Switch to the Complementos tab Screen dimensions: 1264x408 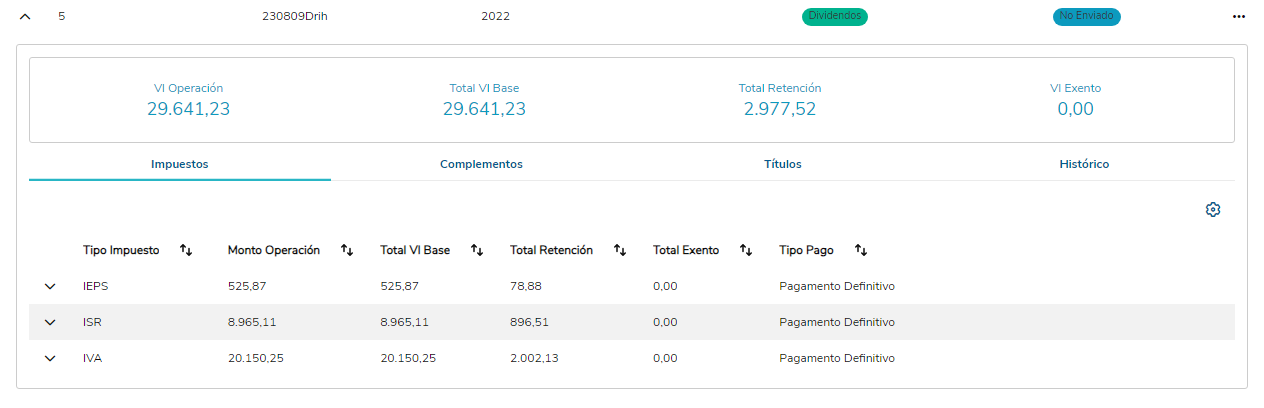point(481,164)
